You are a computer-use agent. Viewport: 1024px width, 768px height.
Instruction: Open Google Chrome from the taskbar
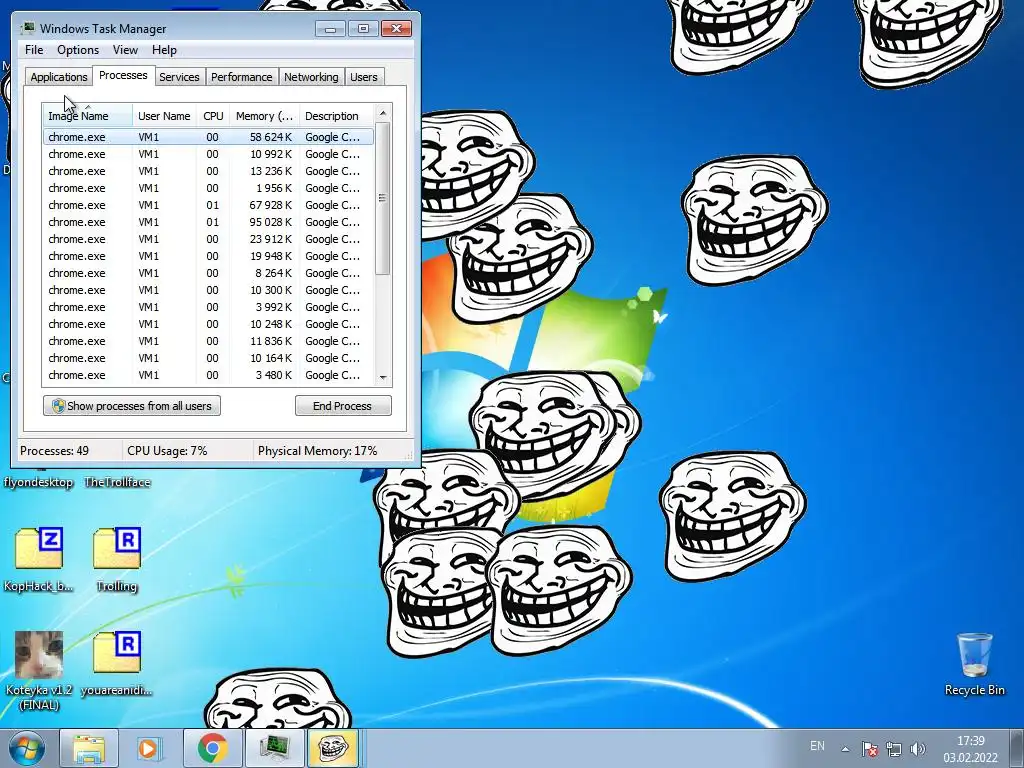click(212, 748)
